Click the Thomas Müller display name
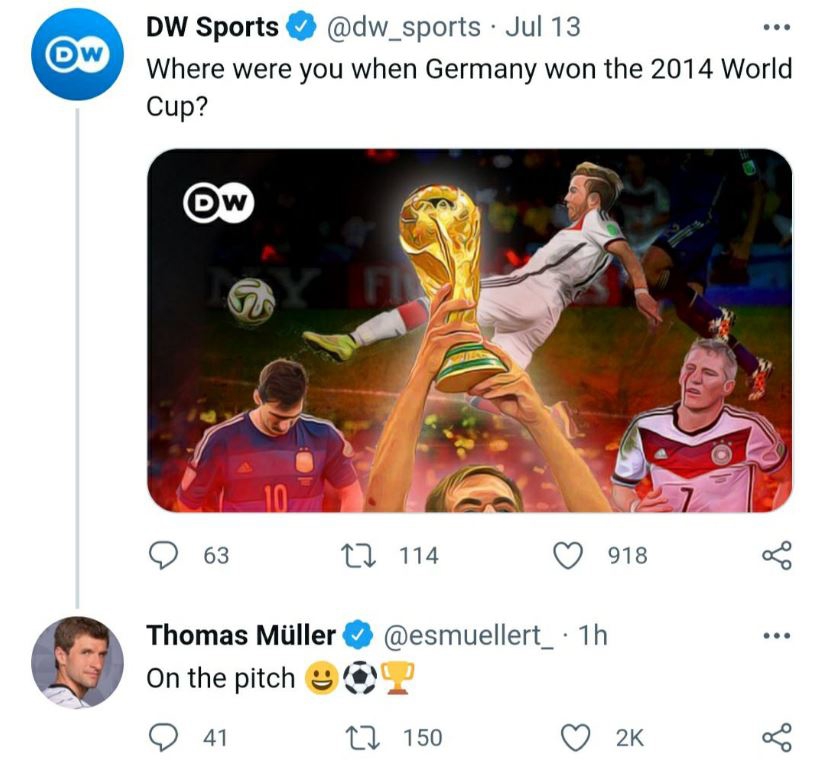This screenshot has width=825, height=771. coord(241,635)
